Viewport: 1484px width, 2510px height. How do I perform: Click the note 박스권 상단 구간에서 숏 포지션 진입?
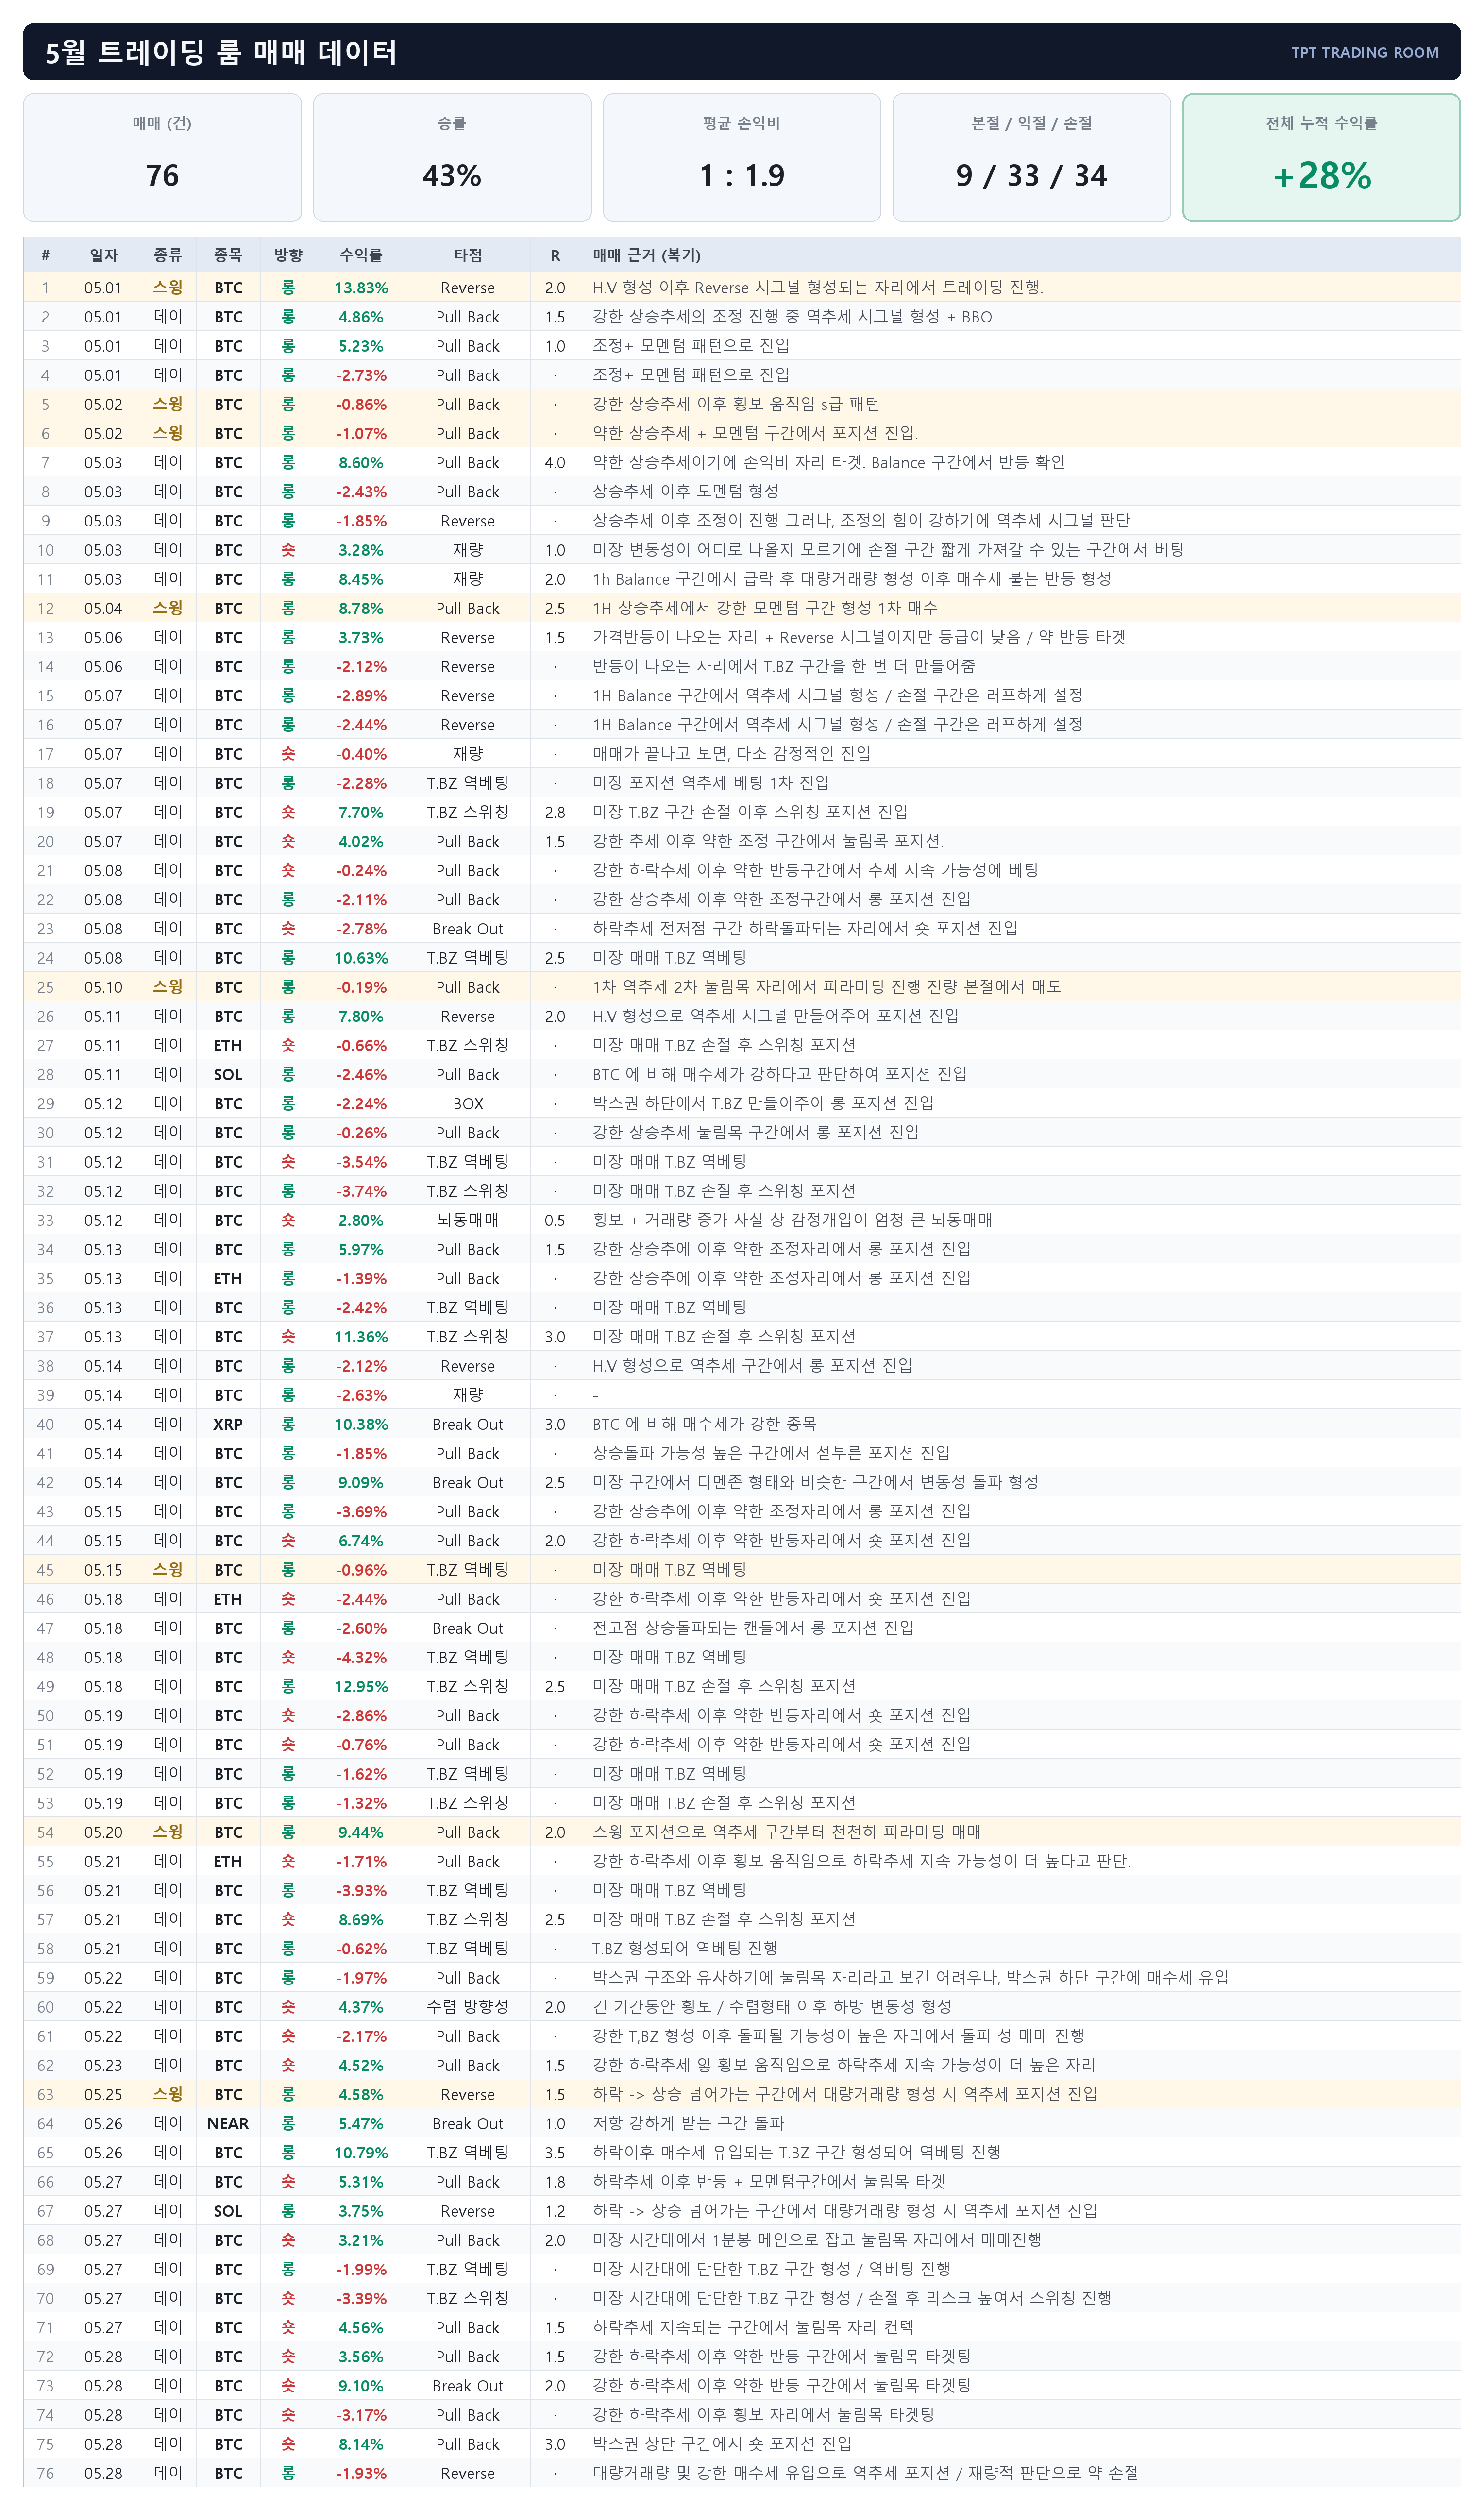[722, 2444]
